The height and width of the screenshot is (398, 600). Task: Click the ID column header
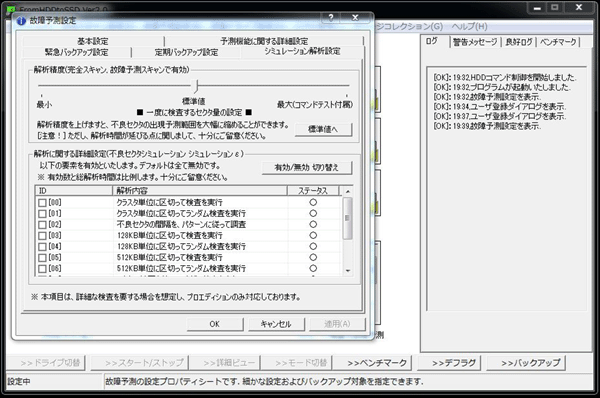click(74, 191)
